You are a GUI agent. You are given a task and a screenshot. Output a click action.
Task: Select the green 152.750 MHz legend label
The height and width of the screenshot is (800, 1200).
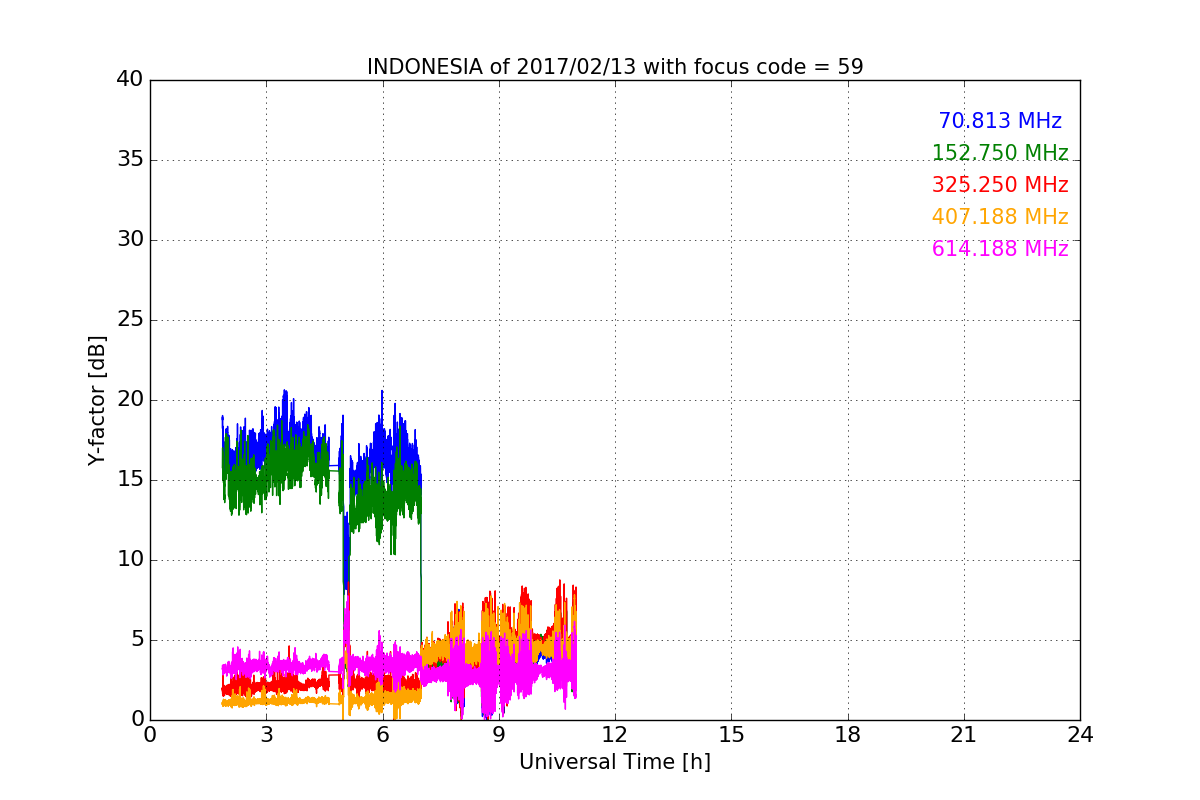[1000, 153]
